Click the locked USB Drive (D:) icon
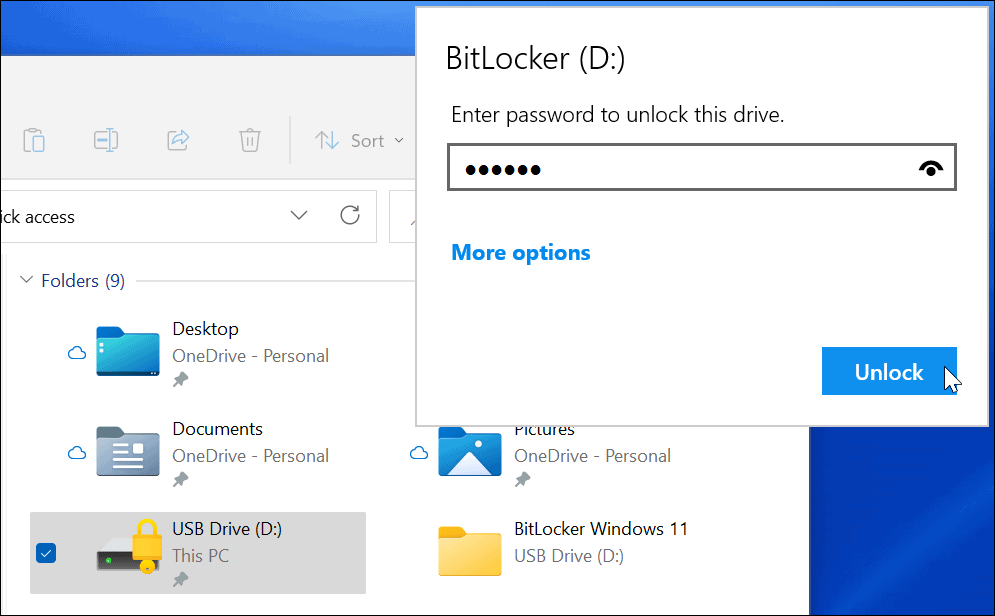 [127, 552]
